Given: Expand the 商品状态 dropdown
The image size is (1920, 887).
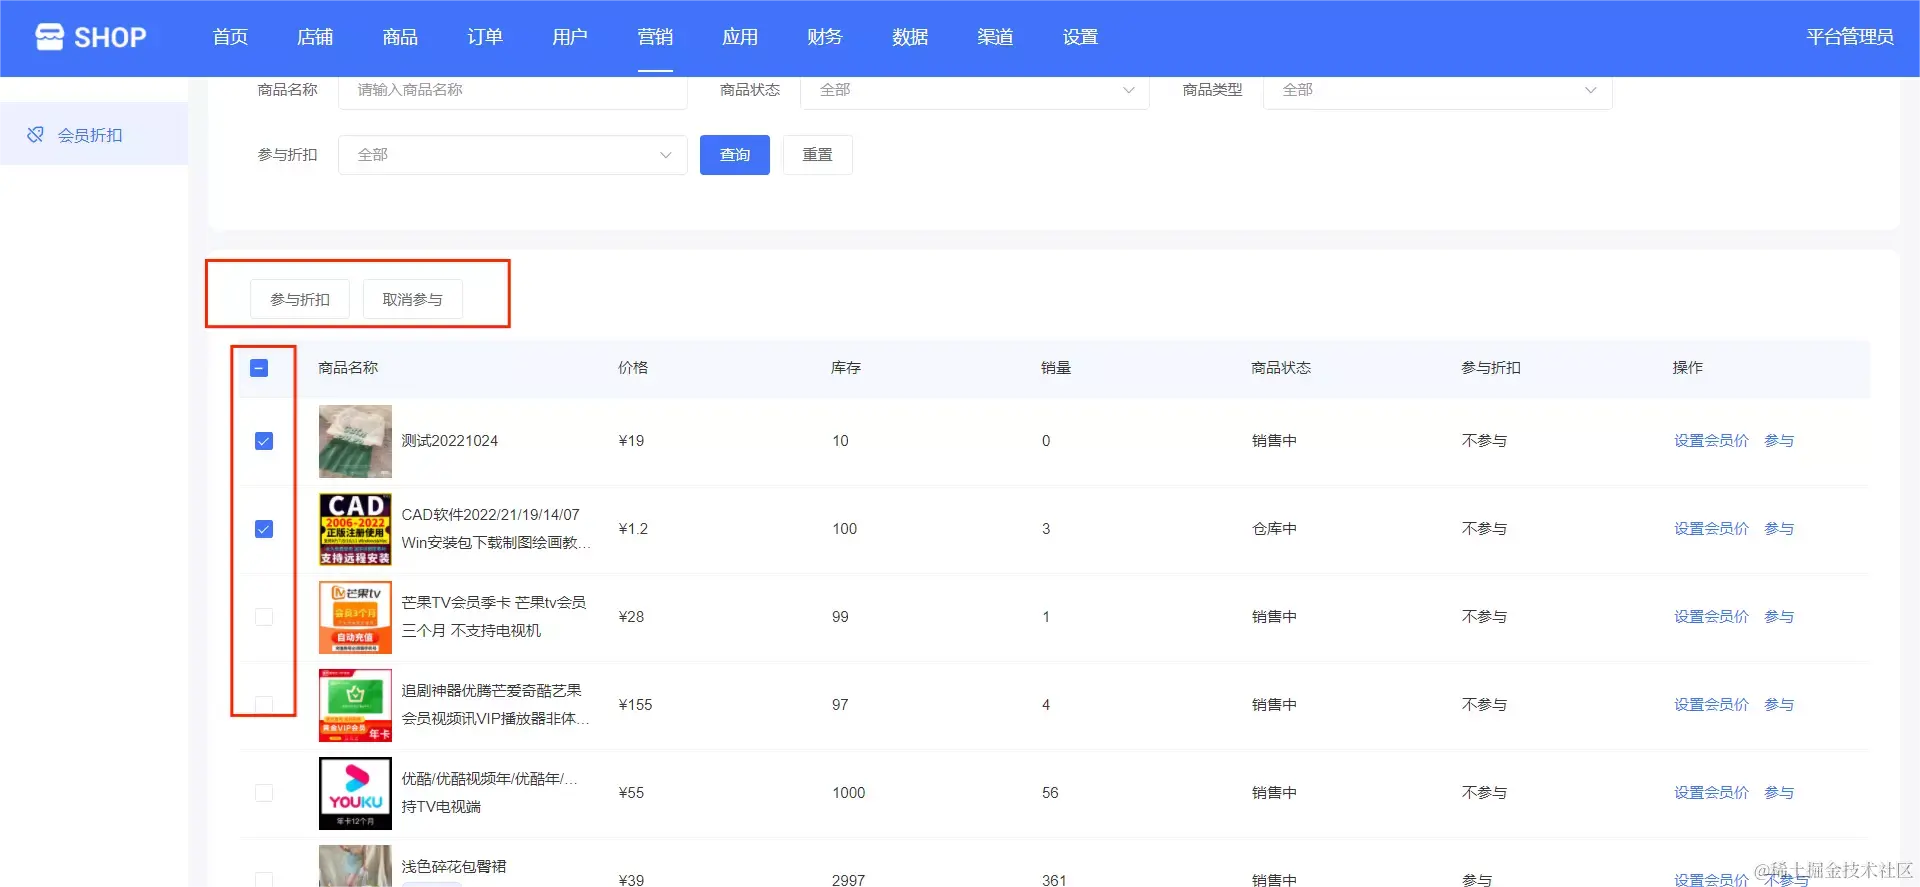Looking at the screenshot, I should coord(975,90).
